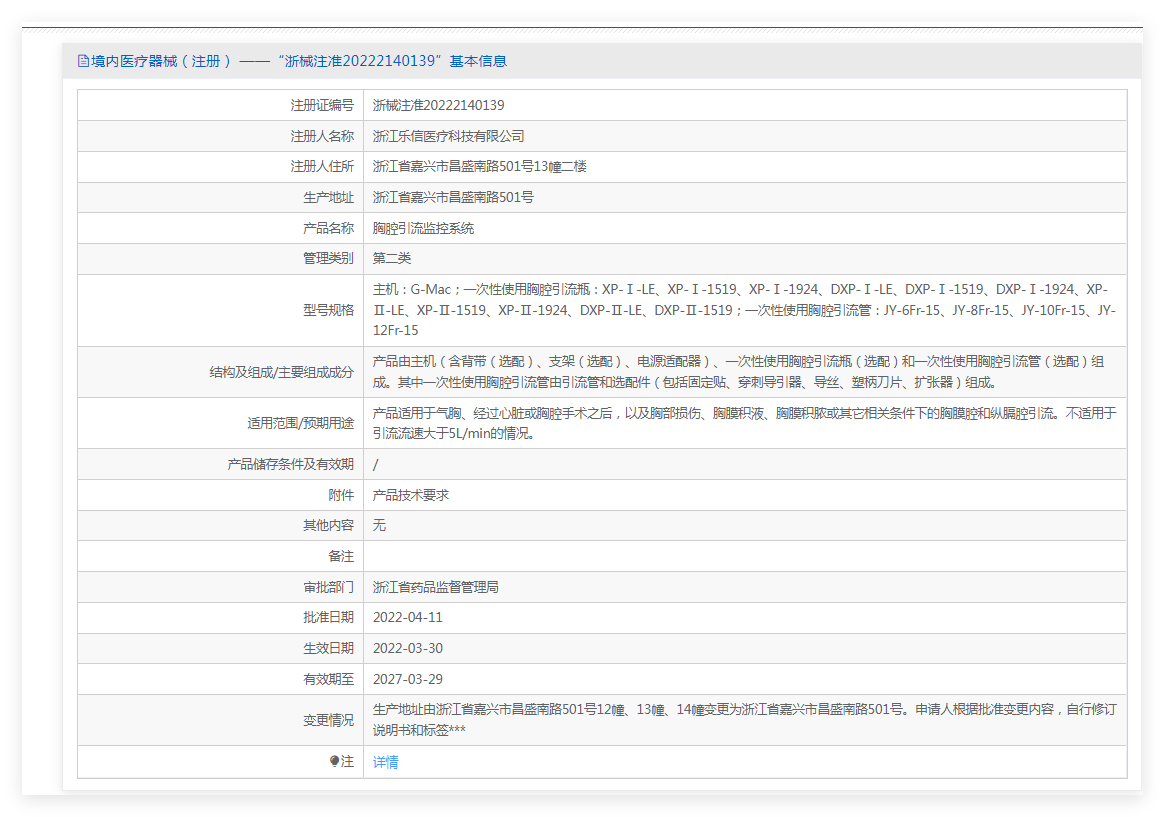Viewport: 1165px width, 817px height.
Task: Click the approval date 2022-04-11
Action: point(407,618)
